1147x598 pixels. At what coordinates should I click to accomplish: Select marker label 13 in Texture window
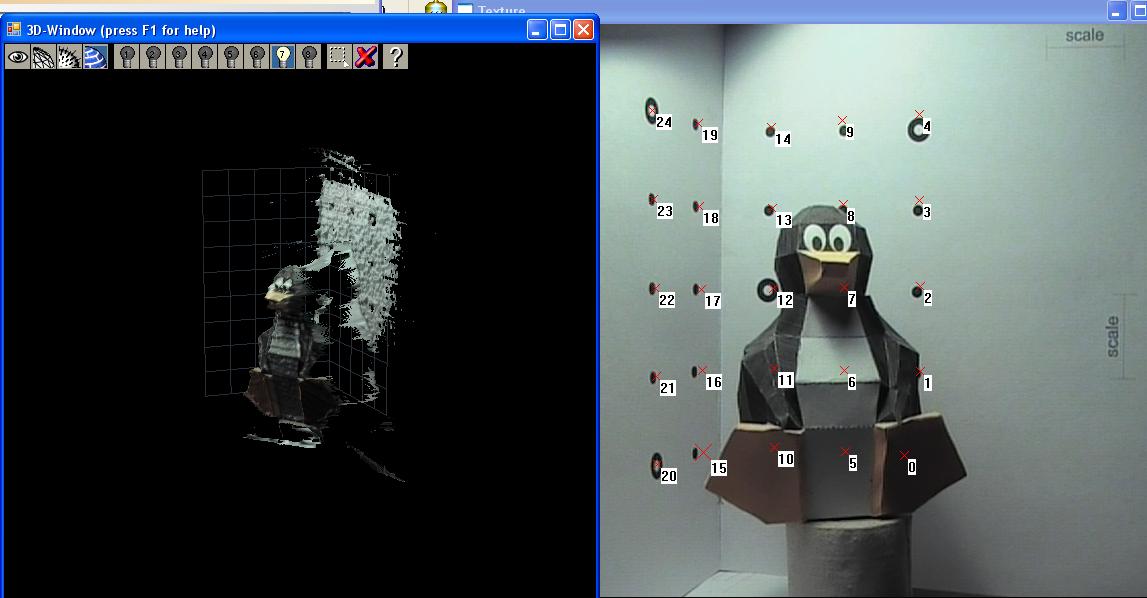coord(783,220)
